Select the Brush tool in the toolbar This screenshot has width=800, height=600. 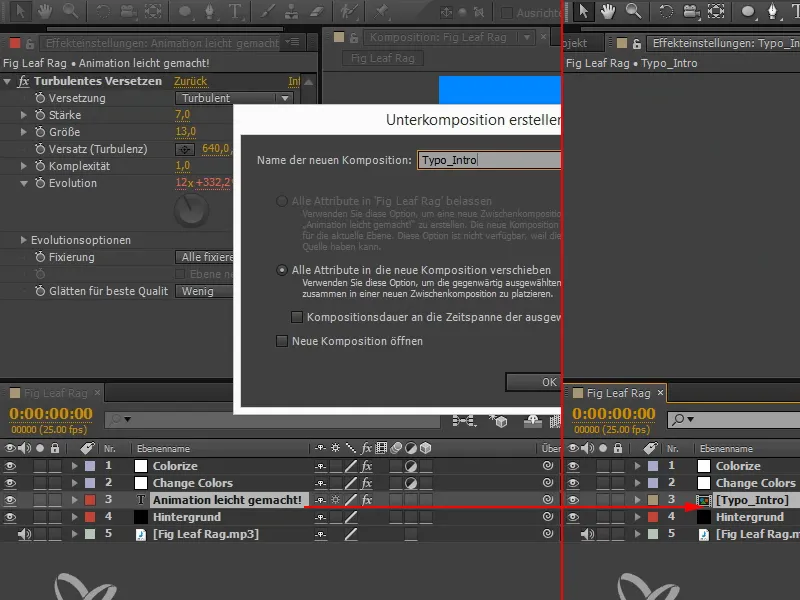pos(267,11)
